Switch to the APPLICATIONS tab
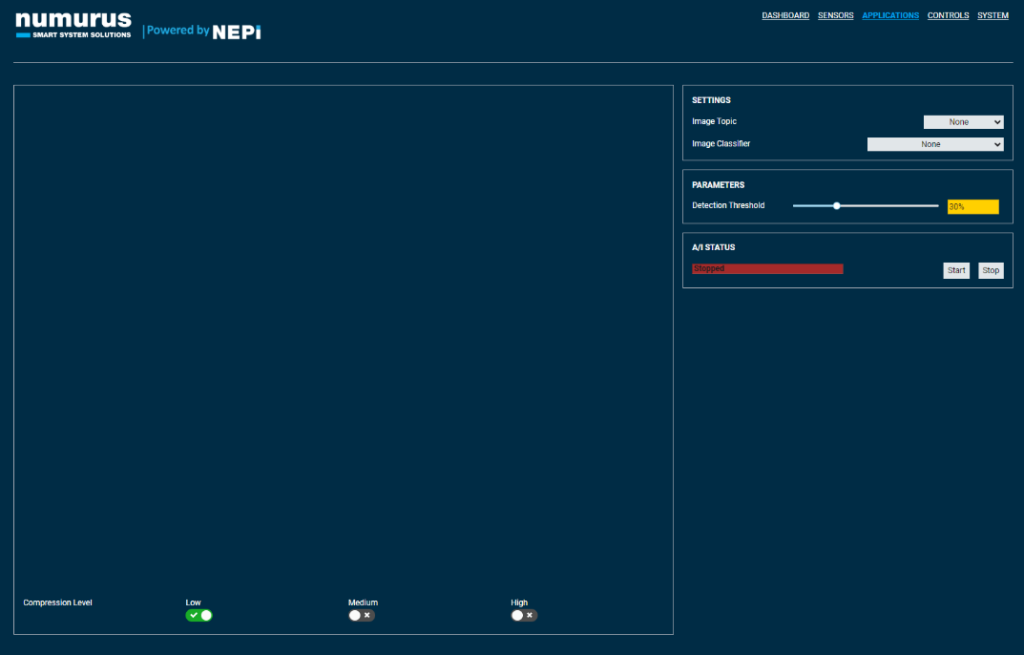The width and height of the screenshot is (1024, 655). pos(890,15)
